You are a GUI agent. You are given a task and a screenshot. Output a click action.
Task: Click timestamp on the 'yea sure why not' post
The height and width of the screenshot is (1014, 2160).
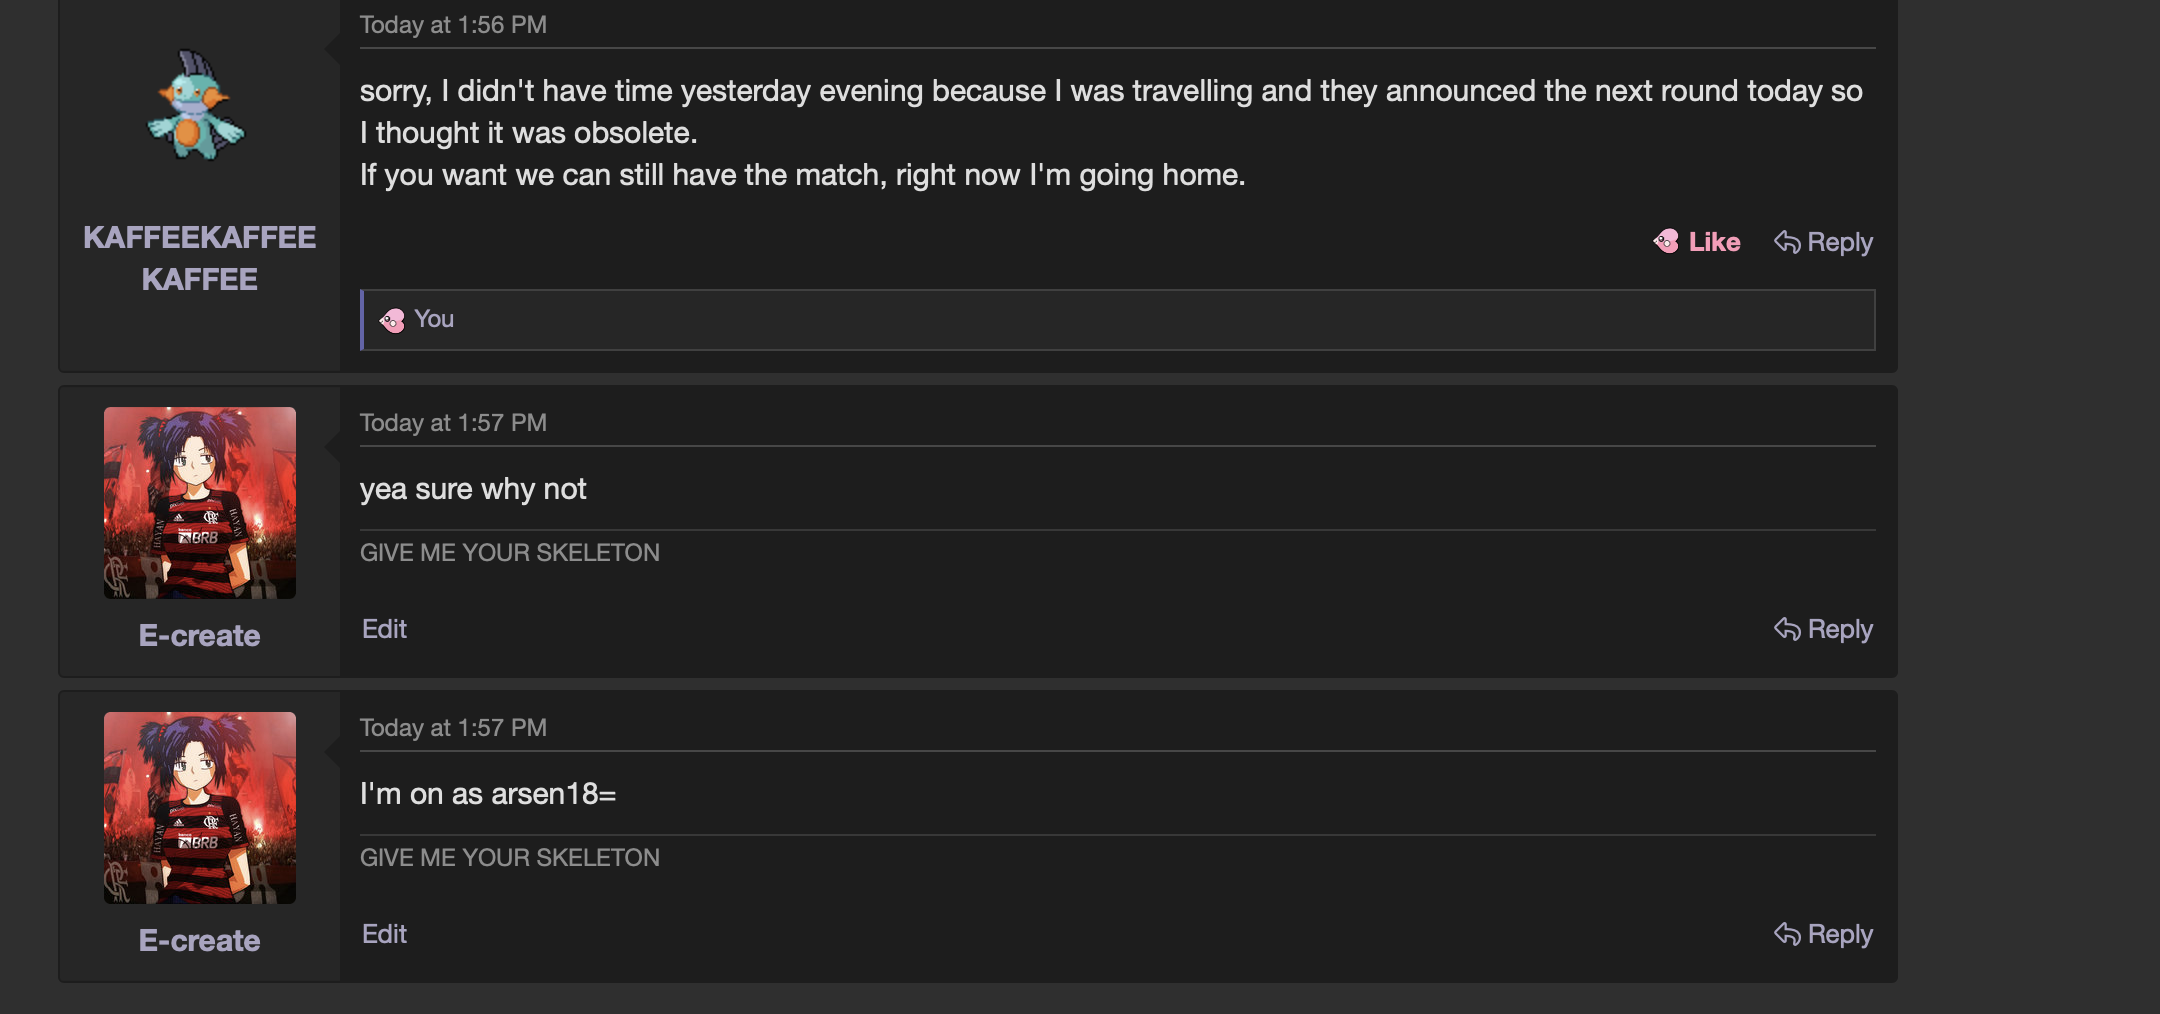453,423
